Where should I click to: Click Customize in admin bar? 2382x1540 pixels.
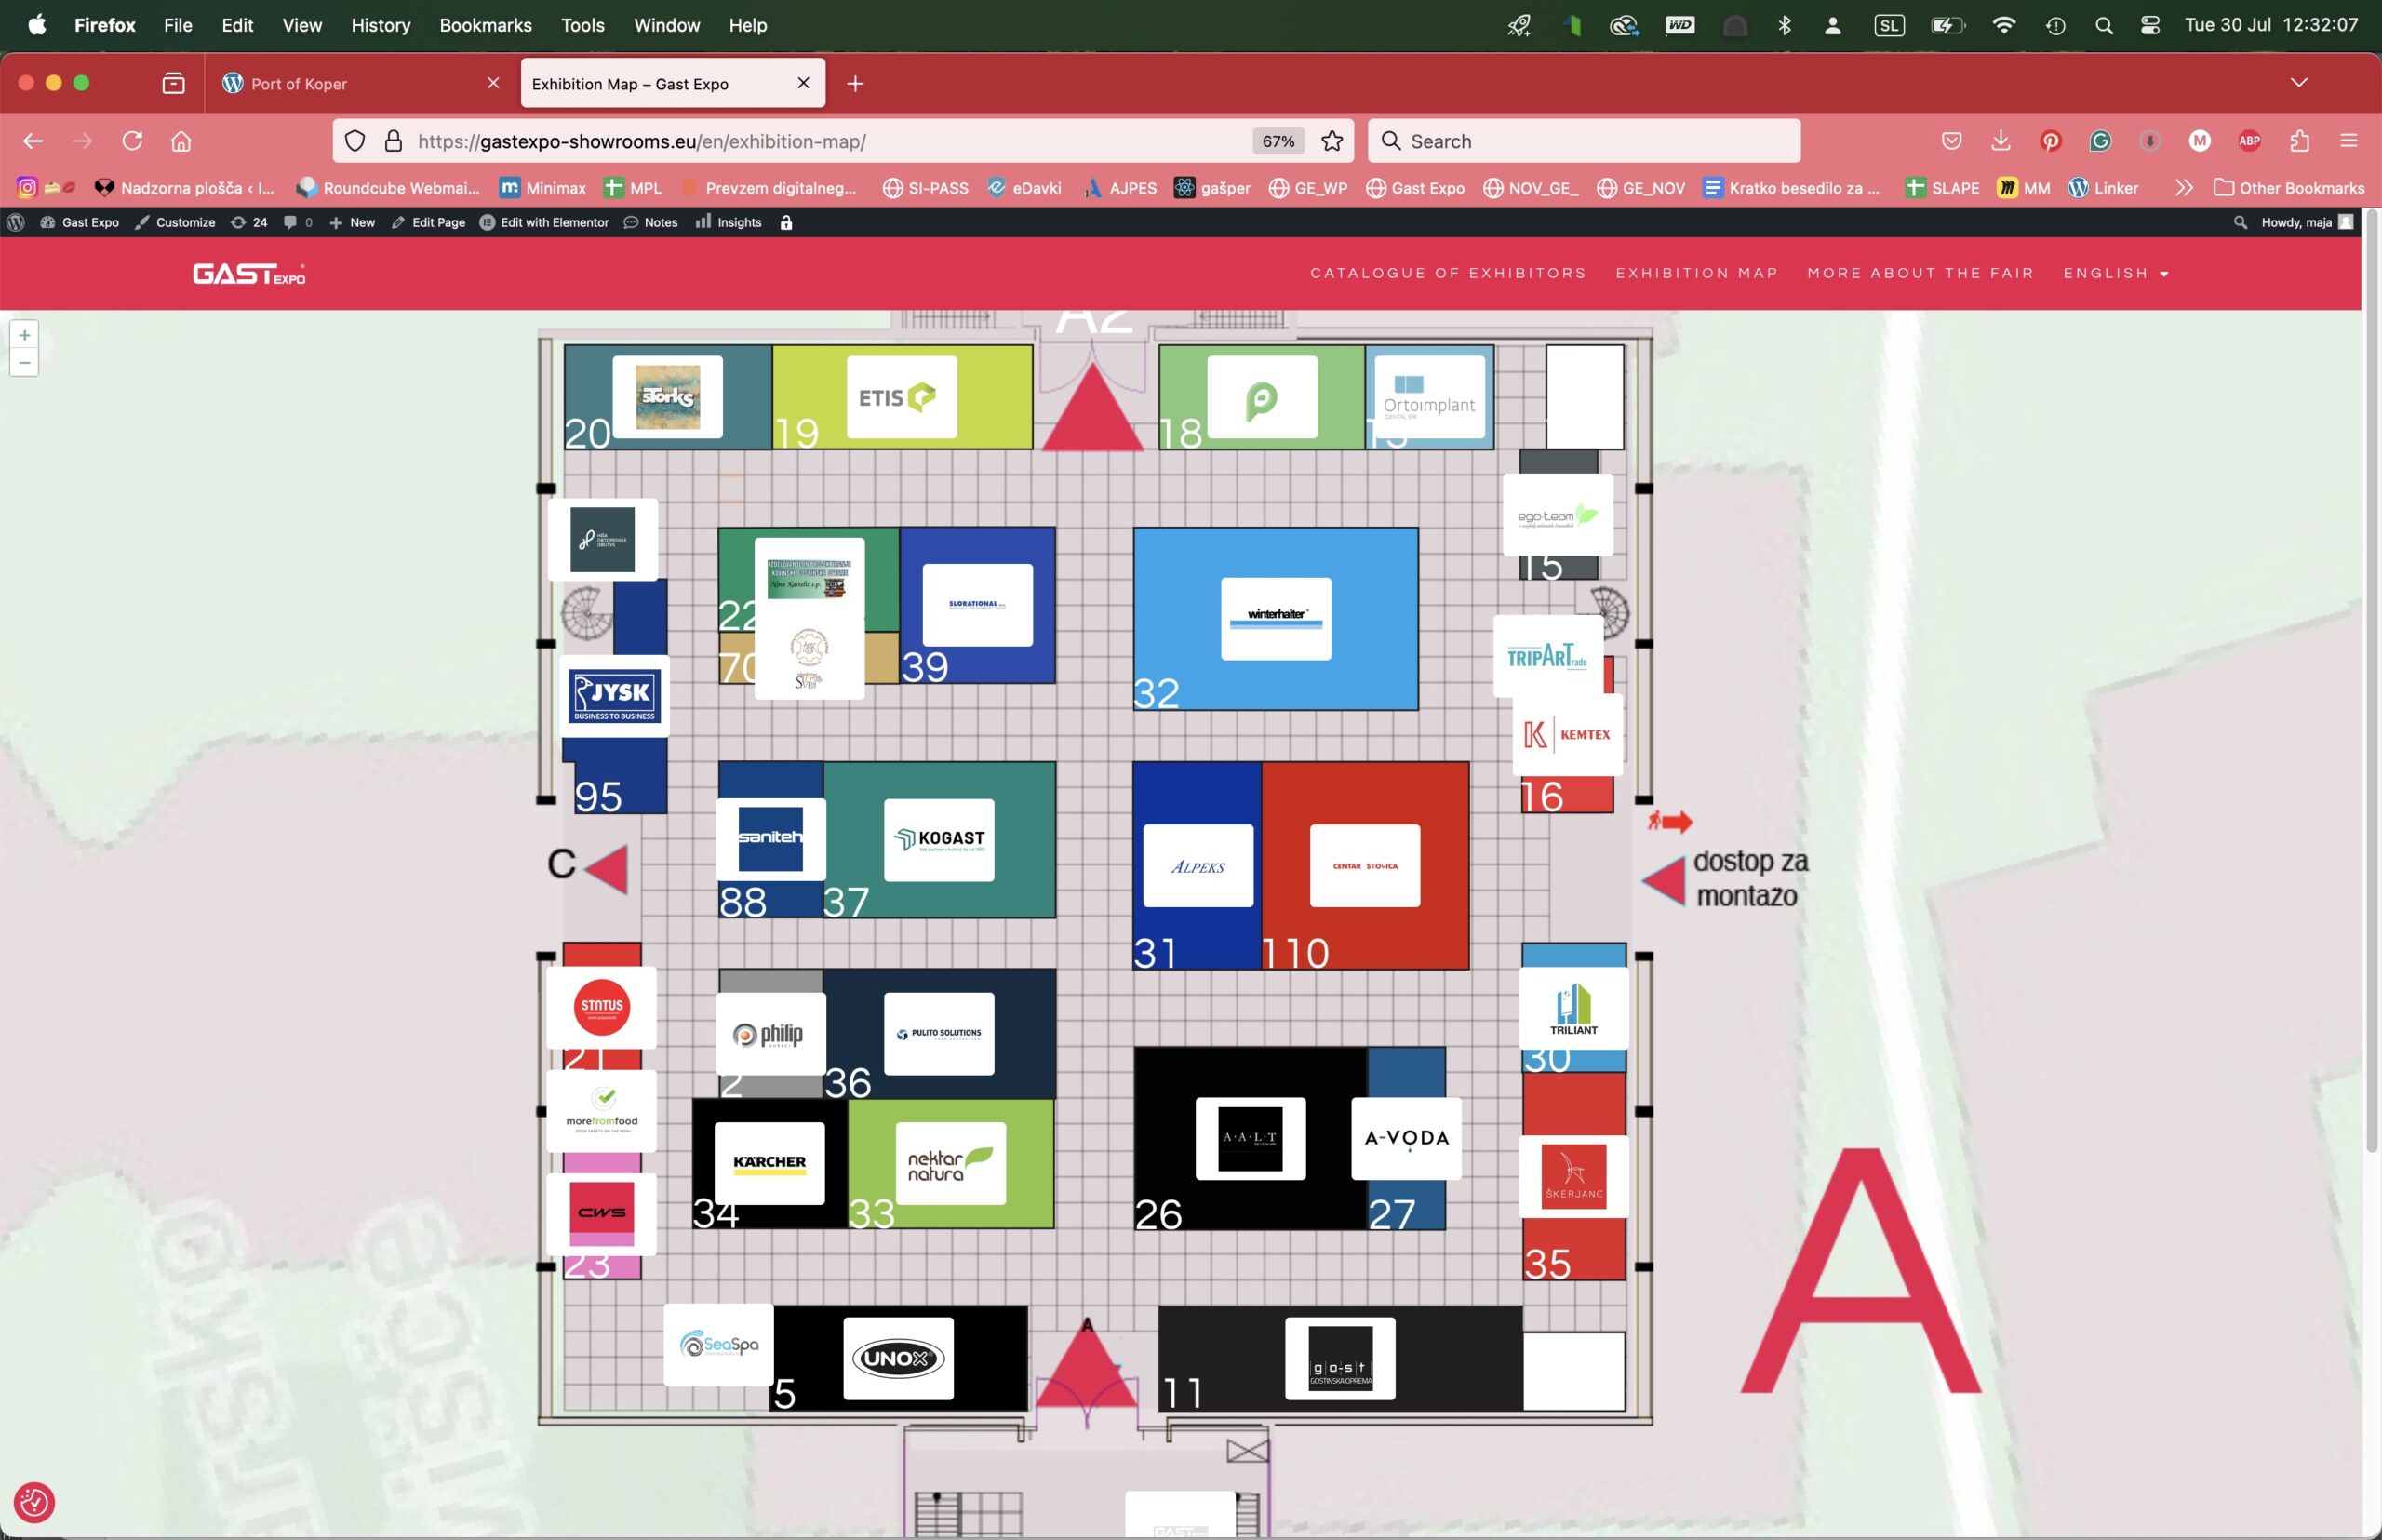point(175,222)
